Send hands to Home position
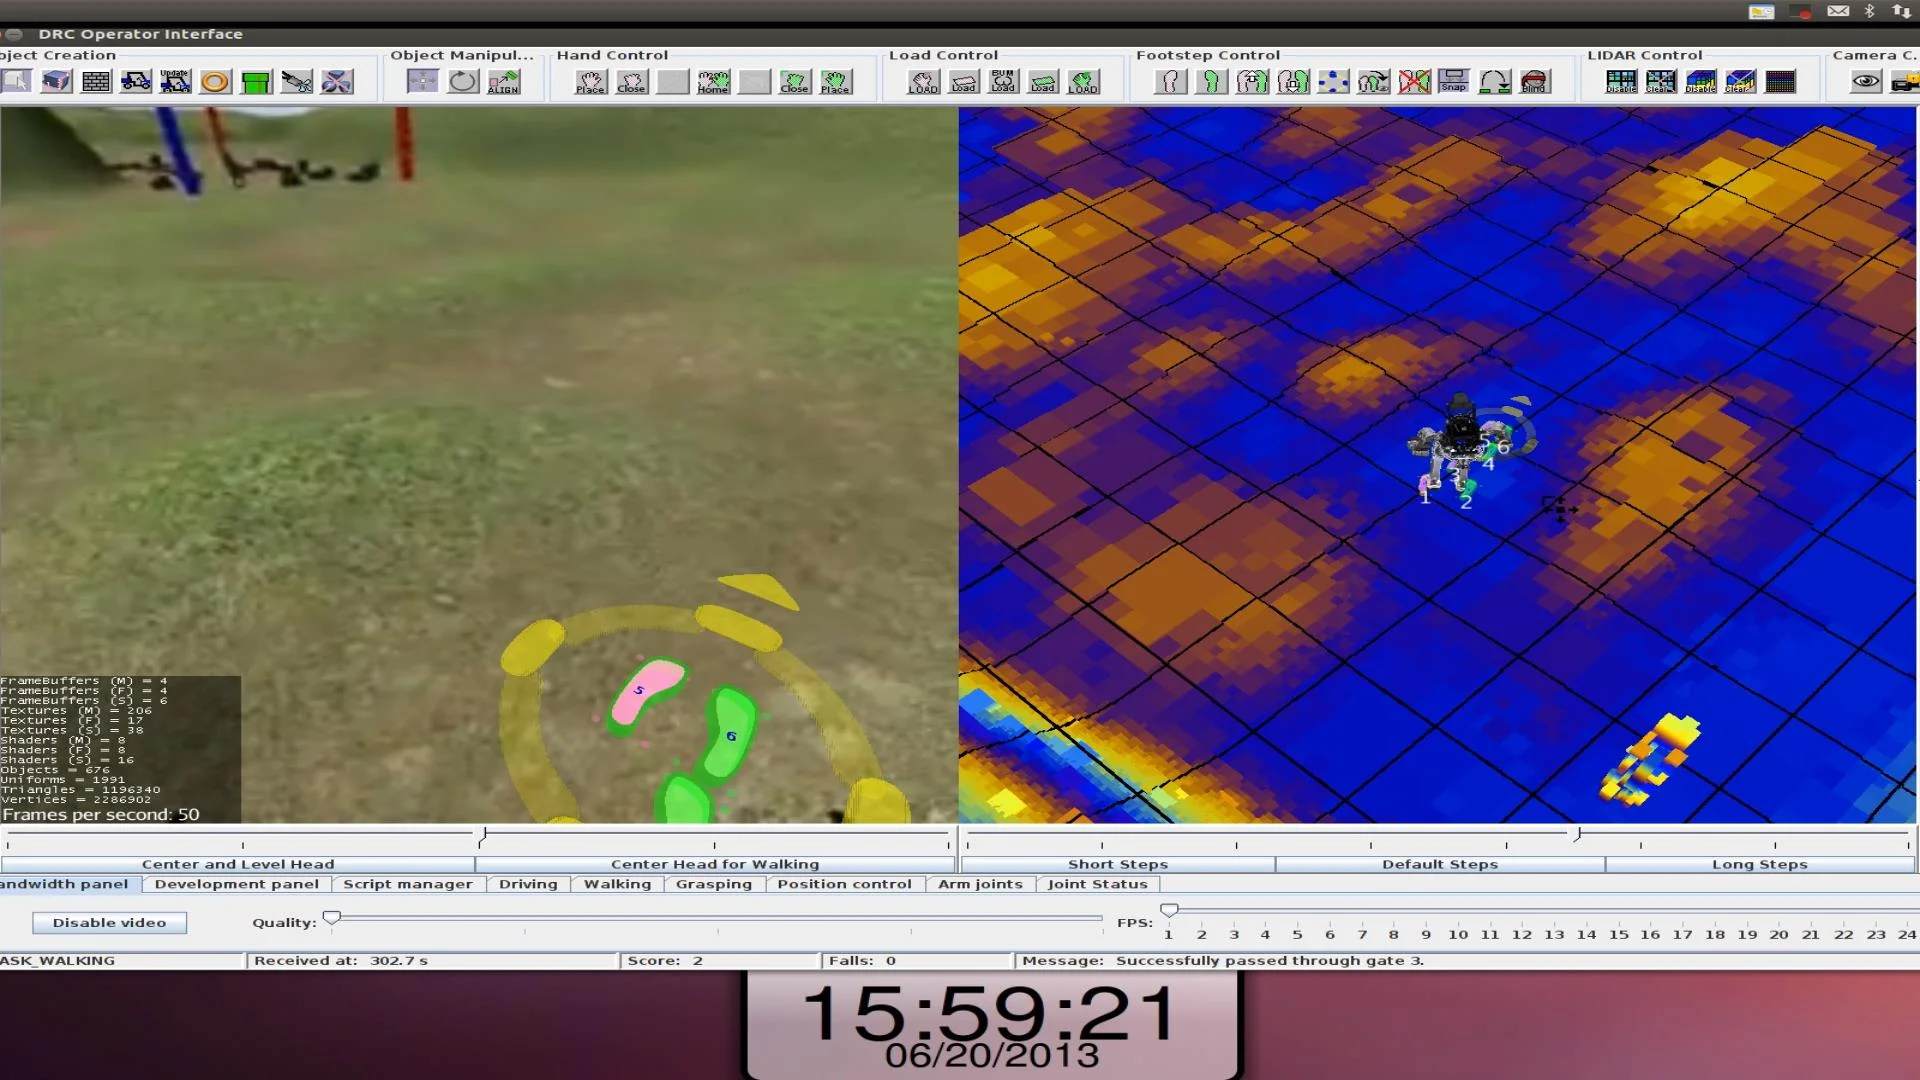Viewport: 1920px width, 1080px height. (x=713, y=81)
